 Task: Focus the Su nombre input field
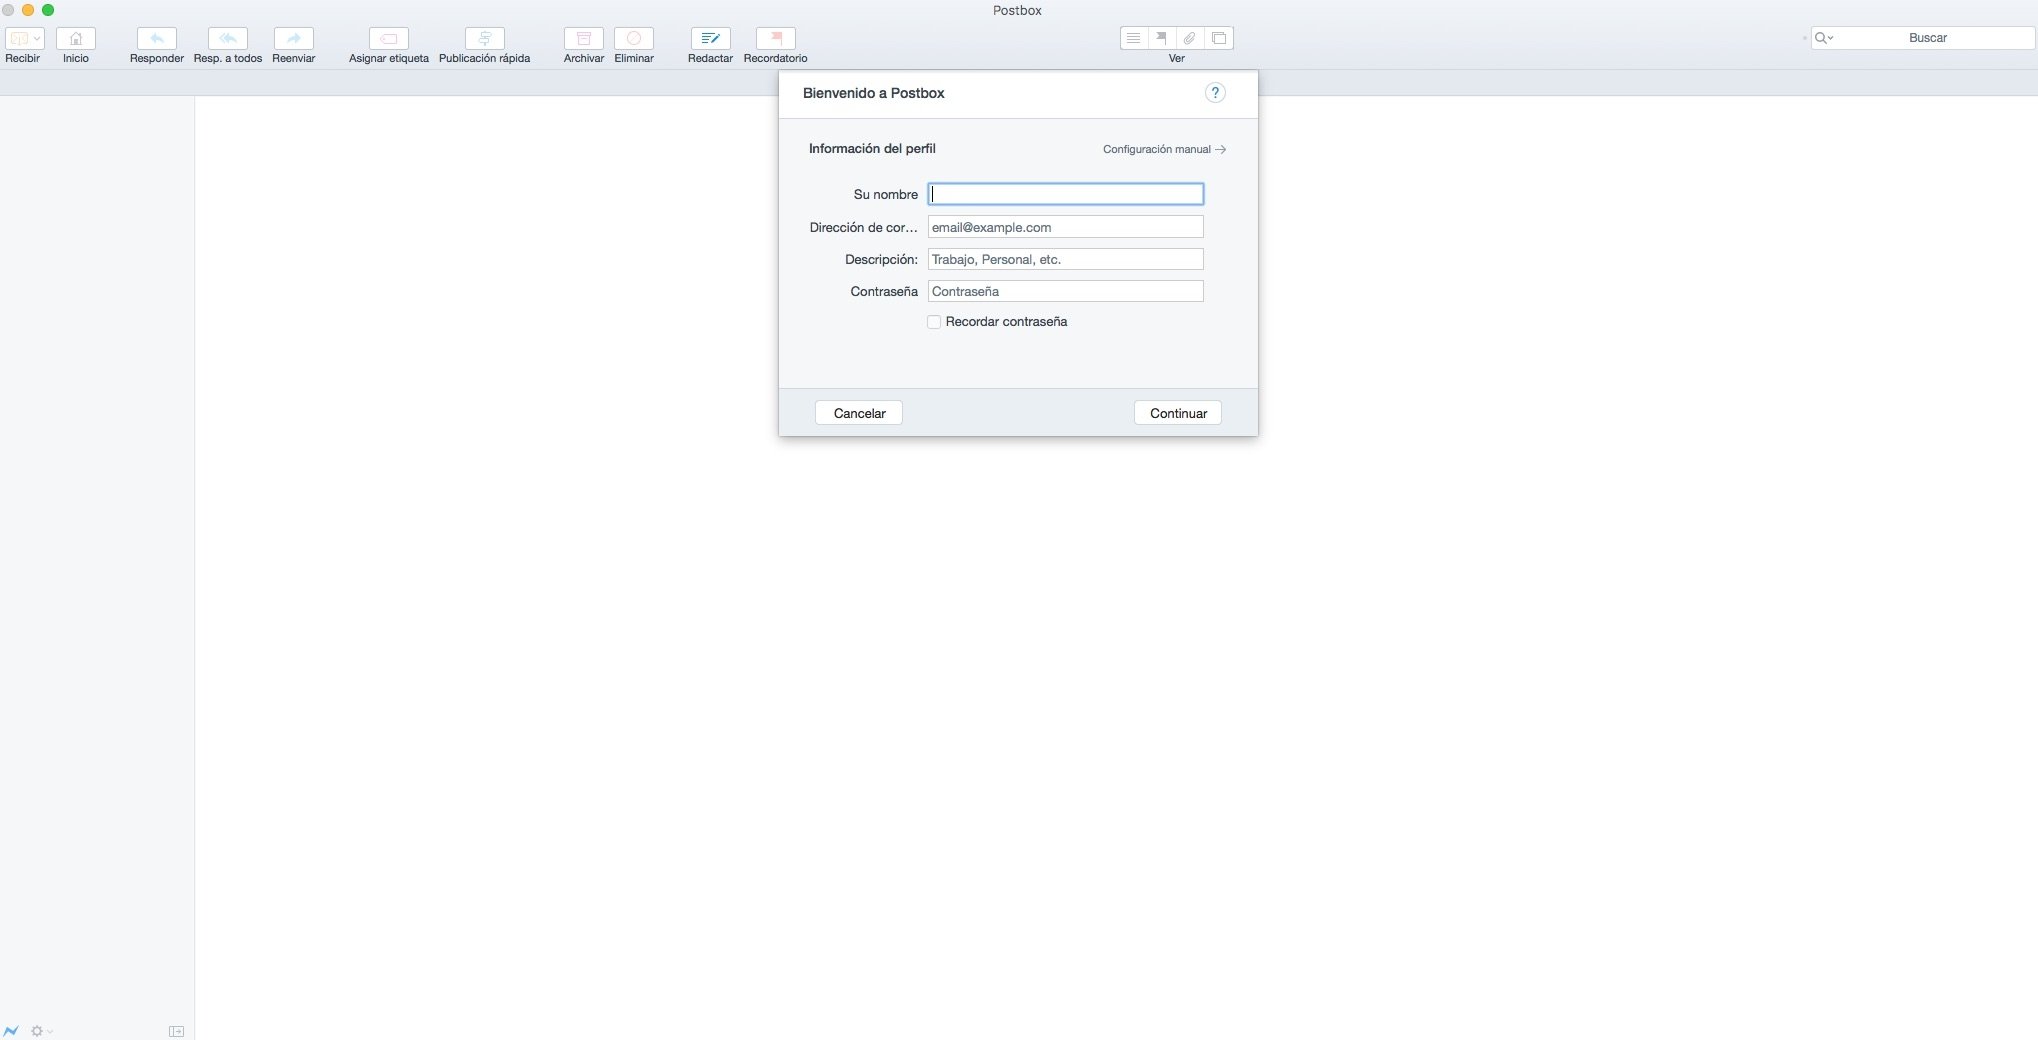pyautogui.click(x=1066, y=194)
